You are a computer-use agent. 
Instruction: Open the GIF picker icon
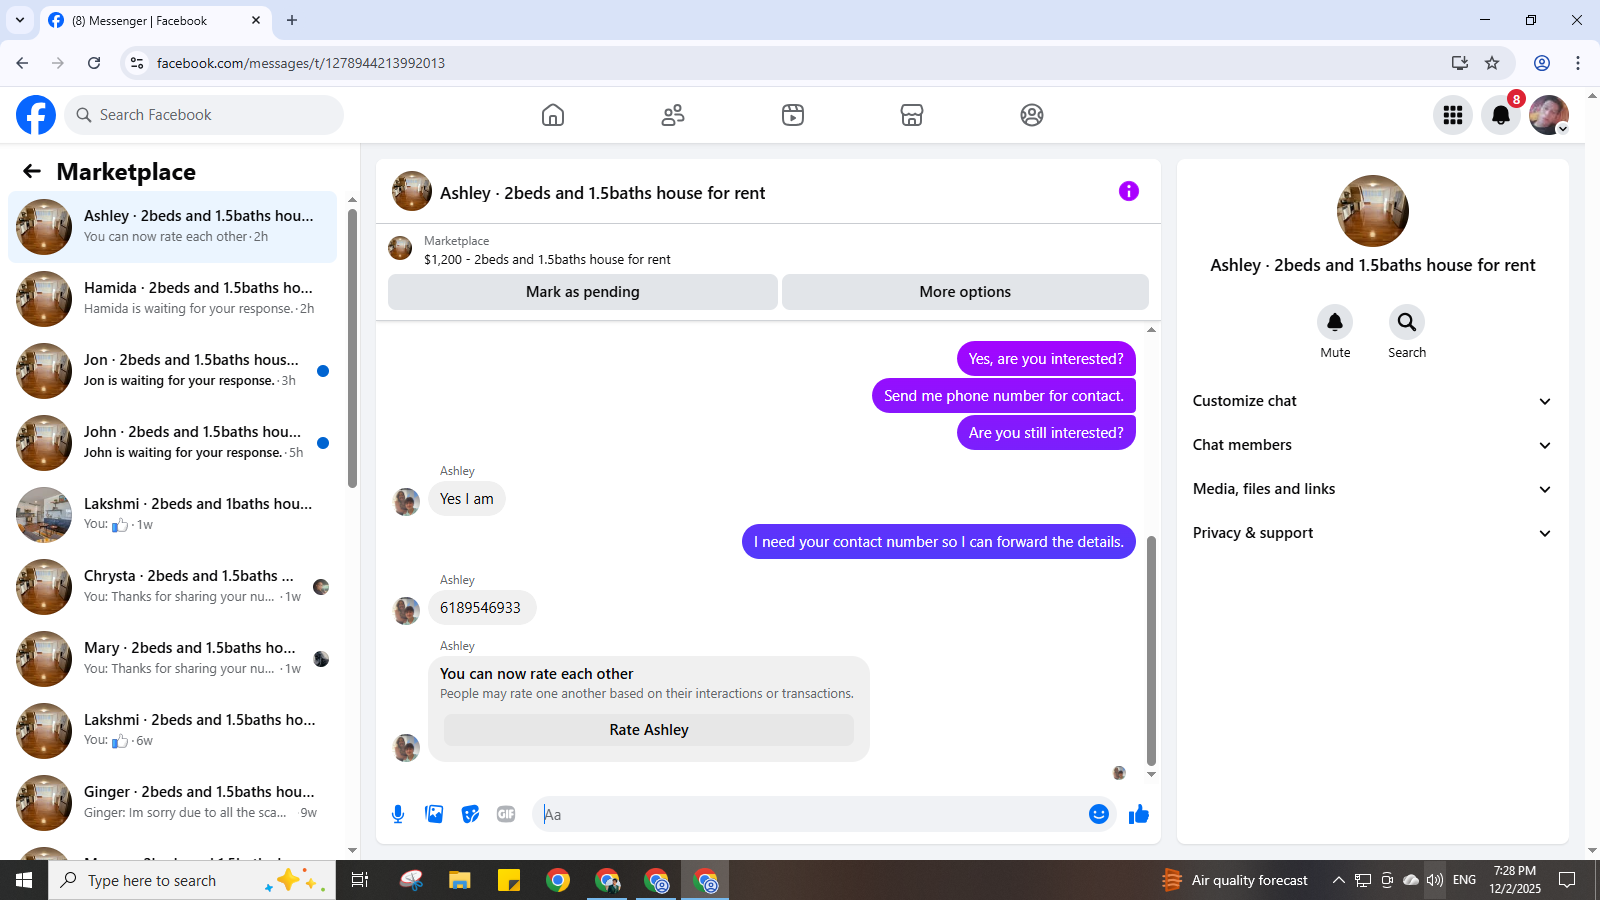pyautogui.click(x=506, y=814)
